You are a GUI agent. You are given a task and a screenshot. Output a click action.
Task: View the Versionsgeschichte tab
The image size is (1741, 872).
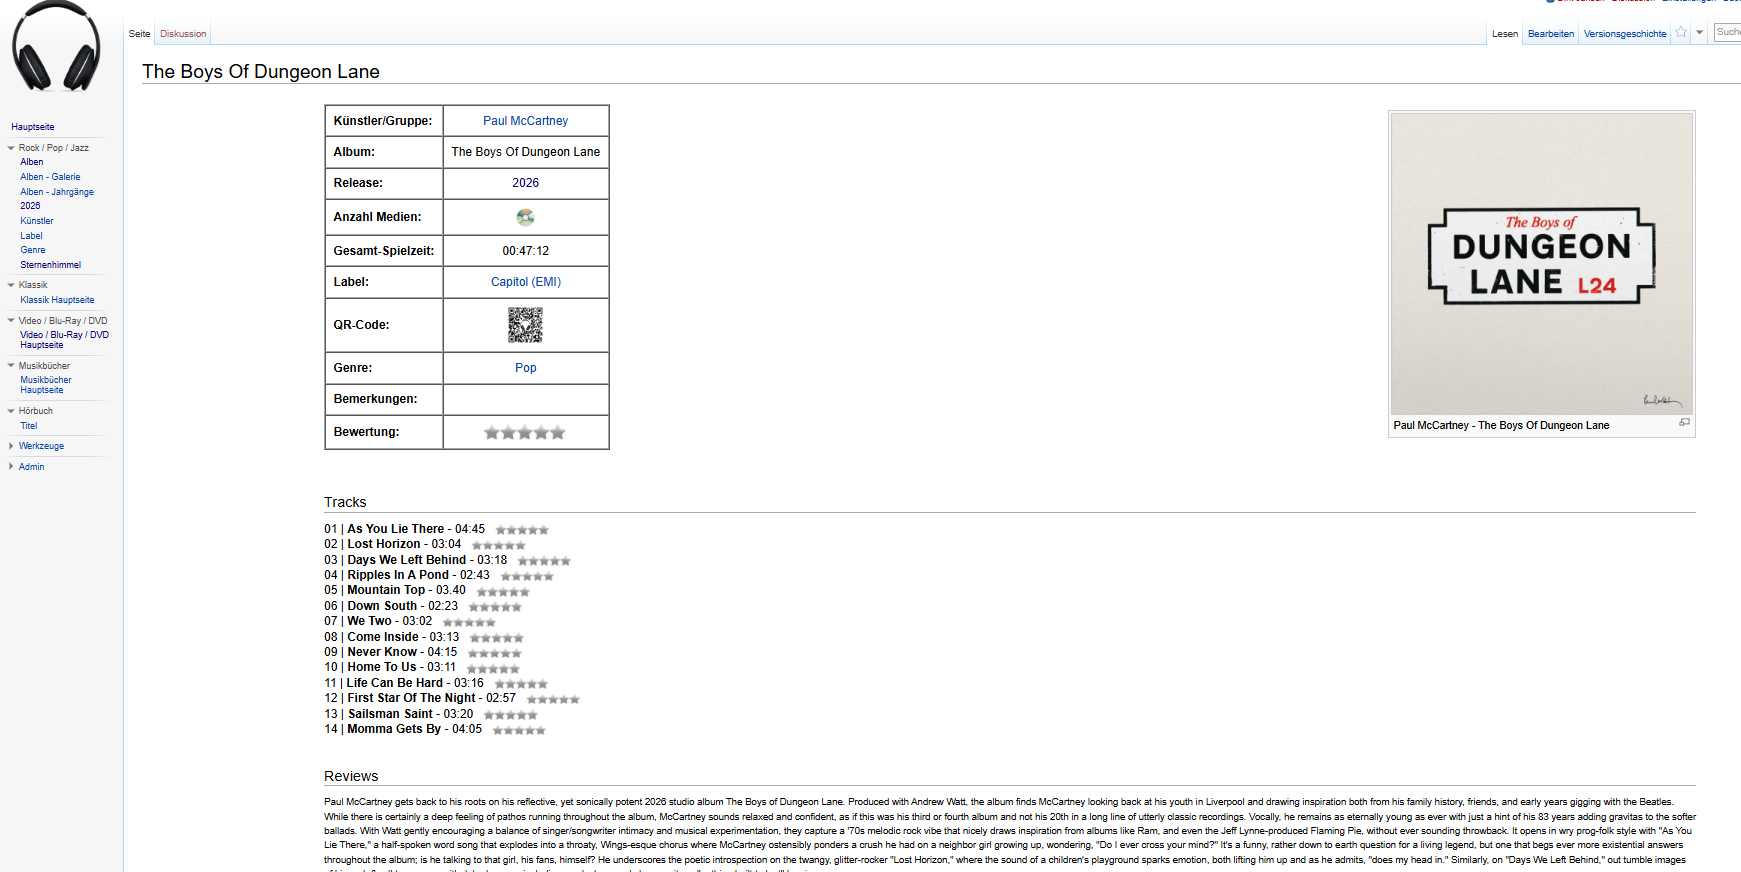click(1625, 34)
